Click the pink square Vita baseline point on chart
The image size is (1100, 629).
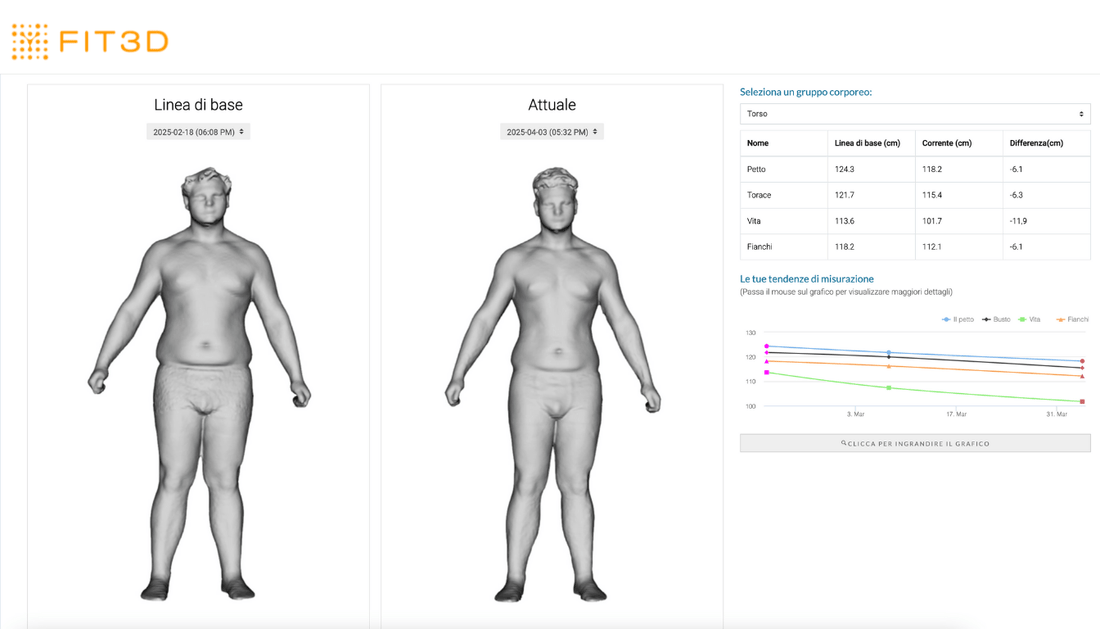(767, 372)
